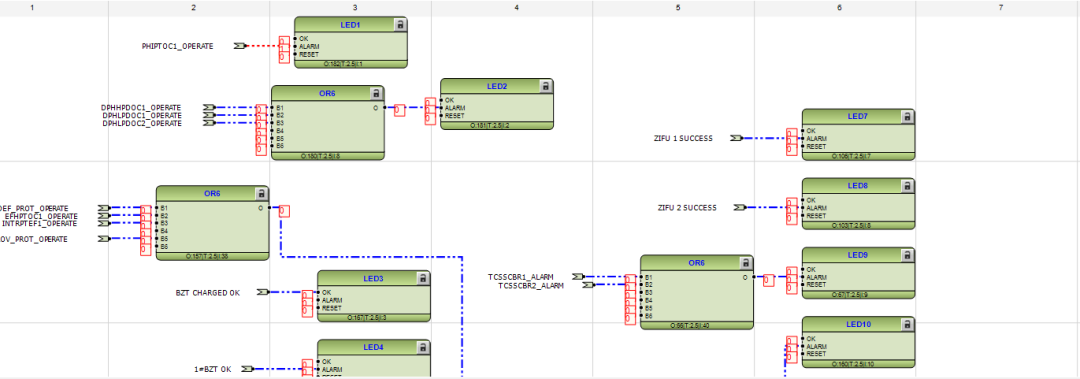Select the LED4 block title
This screenshot has width=1080, height=379.
tap(373, 347)
